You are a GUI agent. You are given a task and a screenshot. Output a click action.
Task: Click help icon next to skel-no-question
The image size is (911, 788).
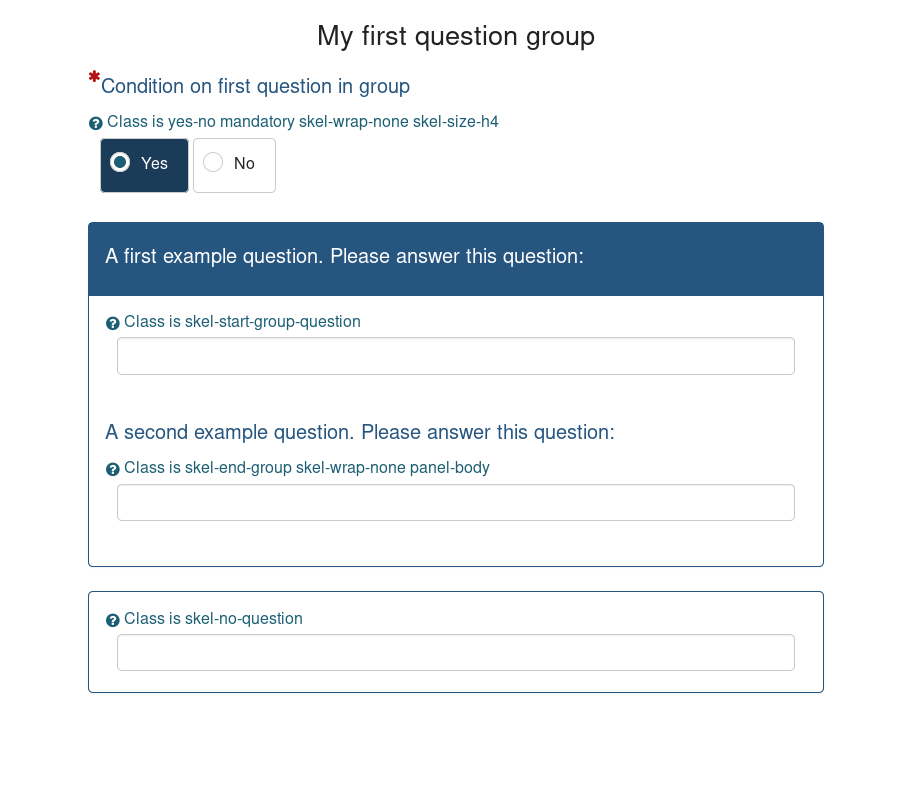tap(113, 620)
